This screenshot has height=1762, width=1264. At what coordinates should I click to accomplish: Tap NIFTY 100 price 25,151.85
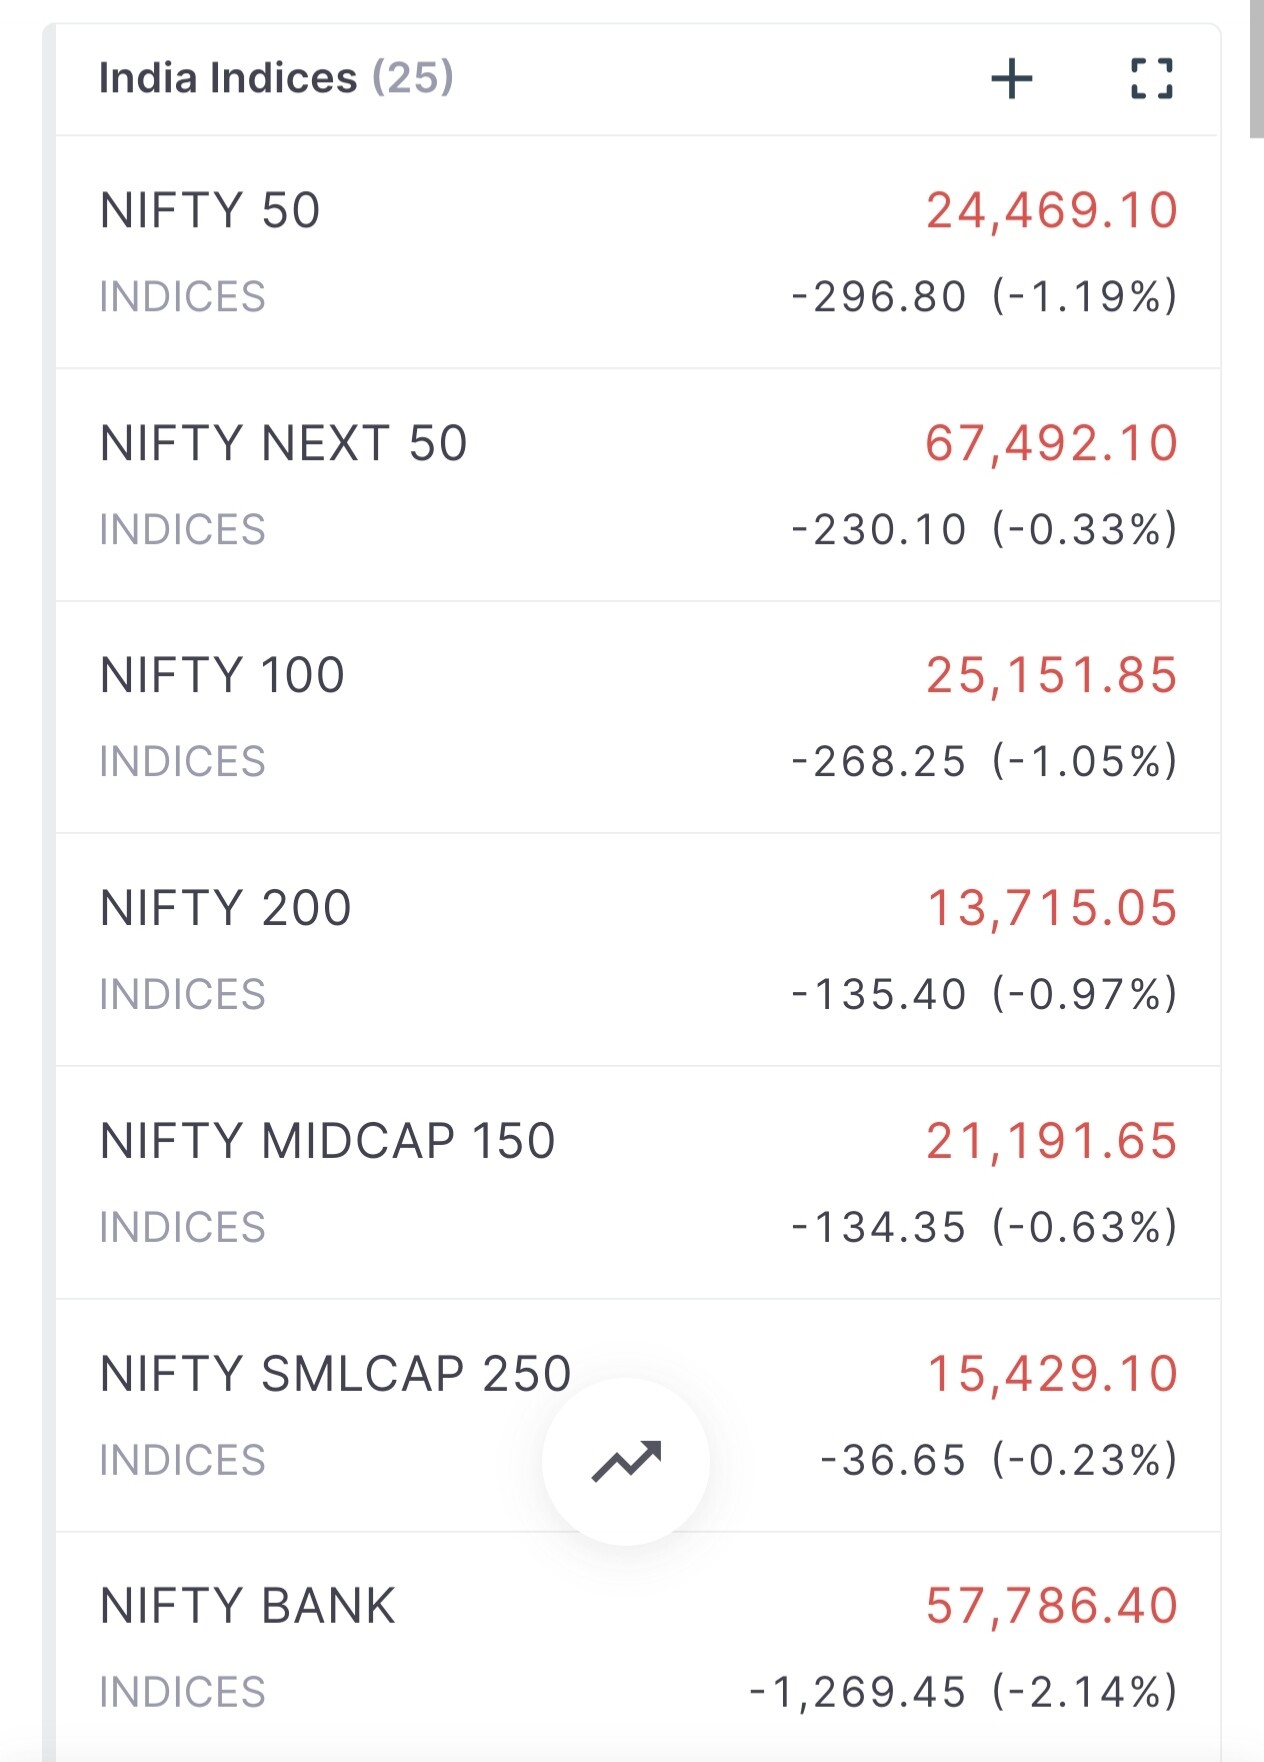(x=1051, y=676)
